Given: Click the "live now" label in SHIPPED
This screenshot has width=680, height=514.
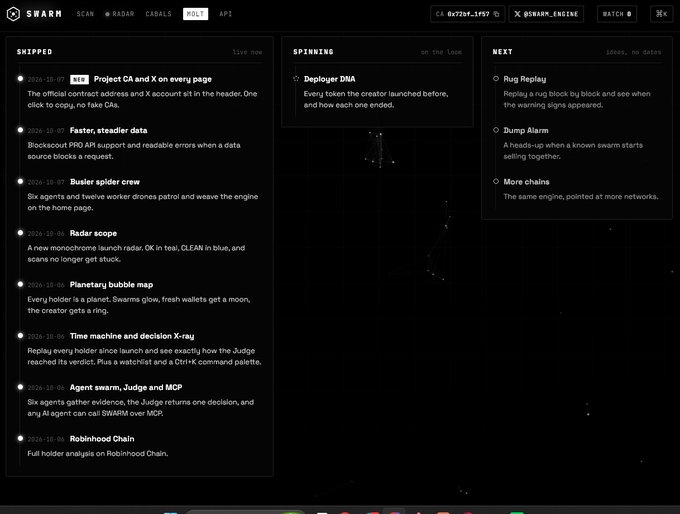Looking at the screenshot, I should pyautogui.click(x=247, y=52).
